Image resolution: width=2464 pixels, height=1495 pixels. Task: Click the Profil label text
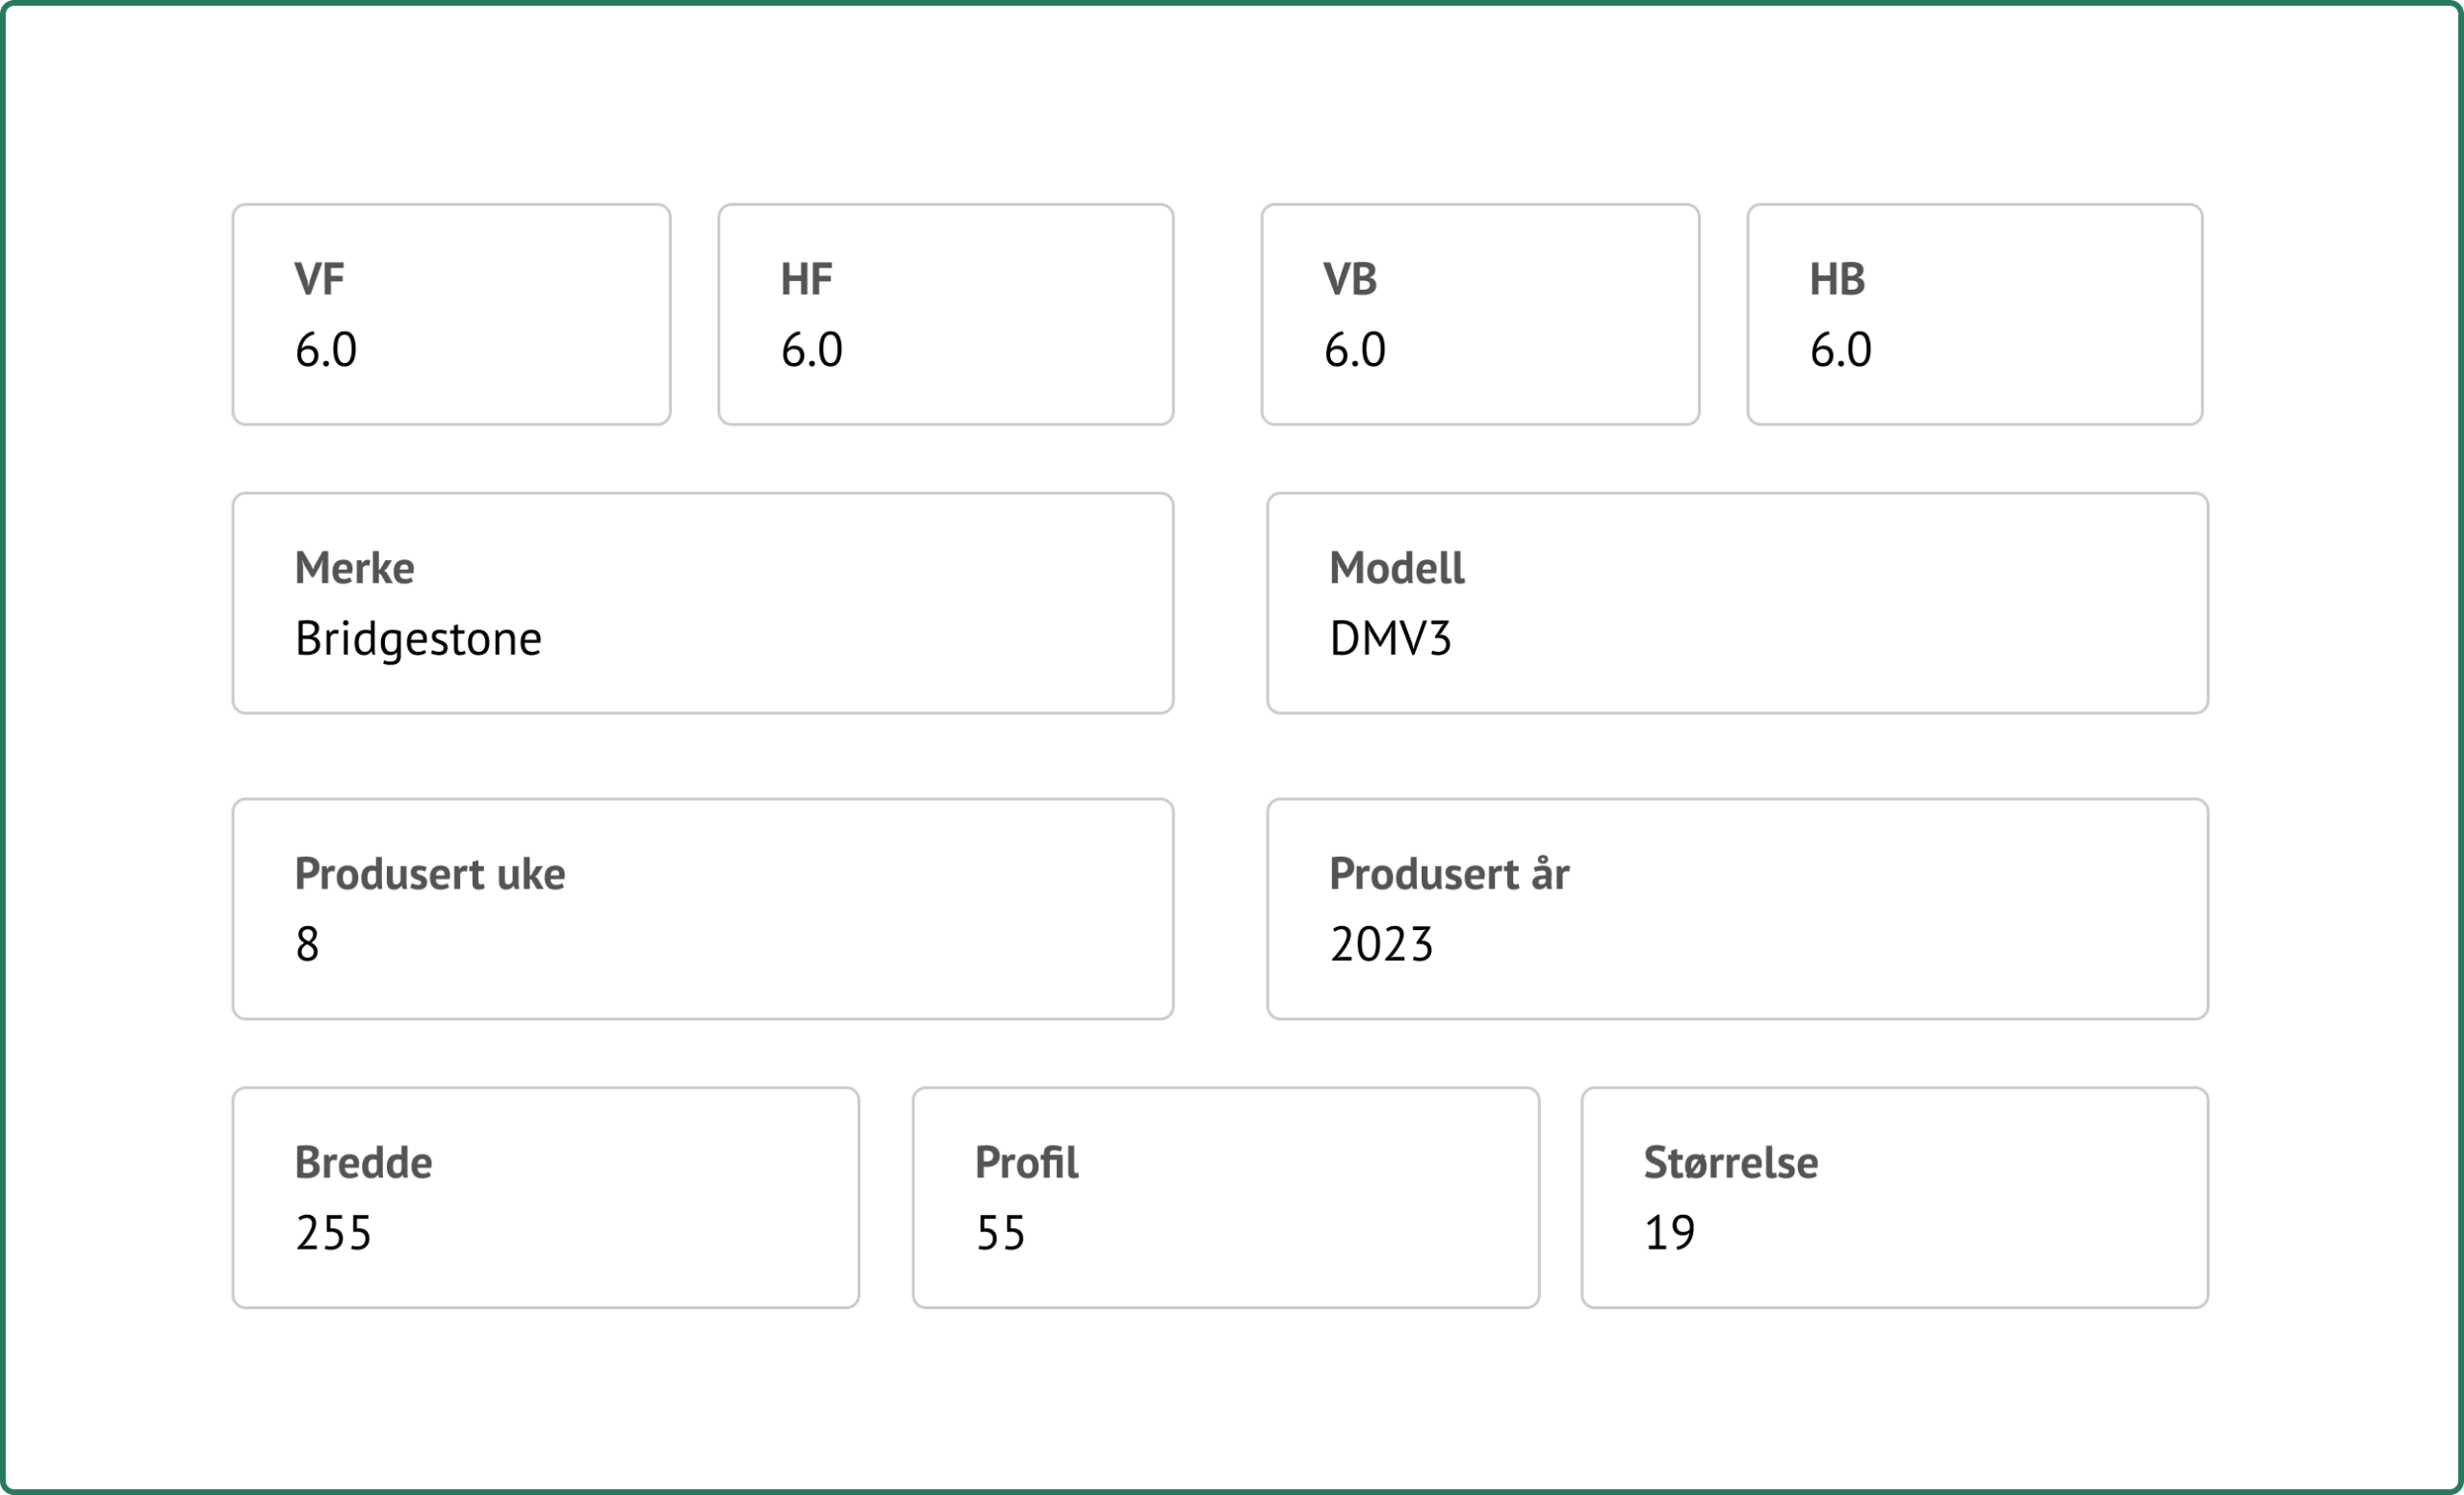tap(1026, 1162)
